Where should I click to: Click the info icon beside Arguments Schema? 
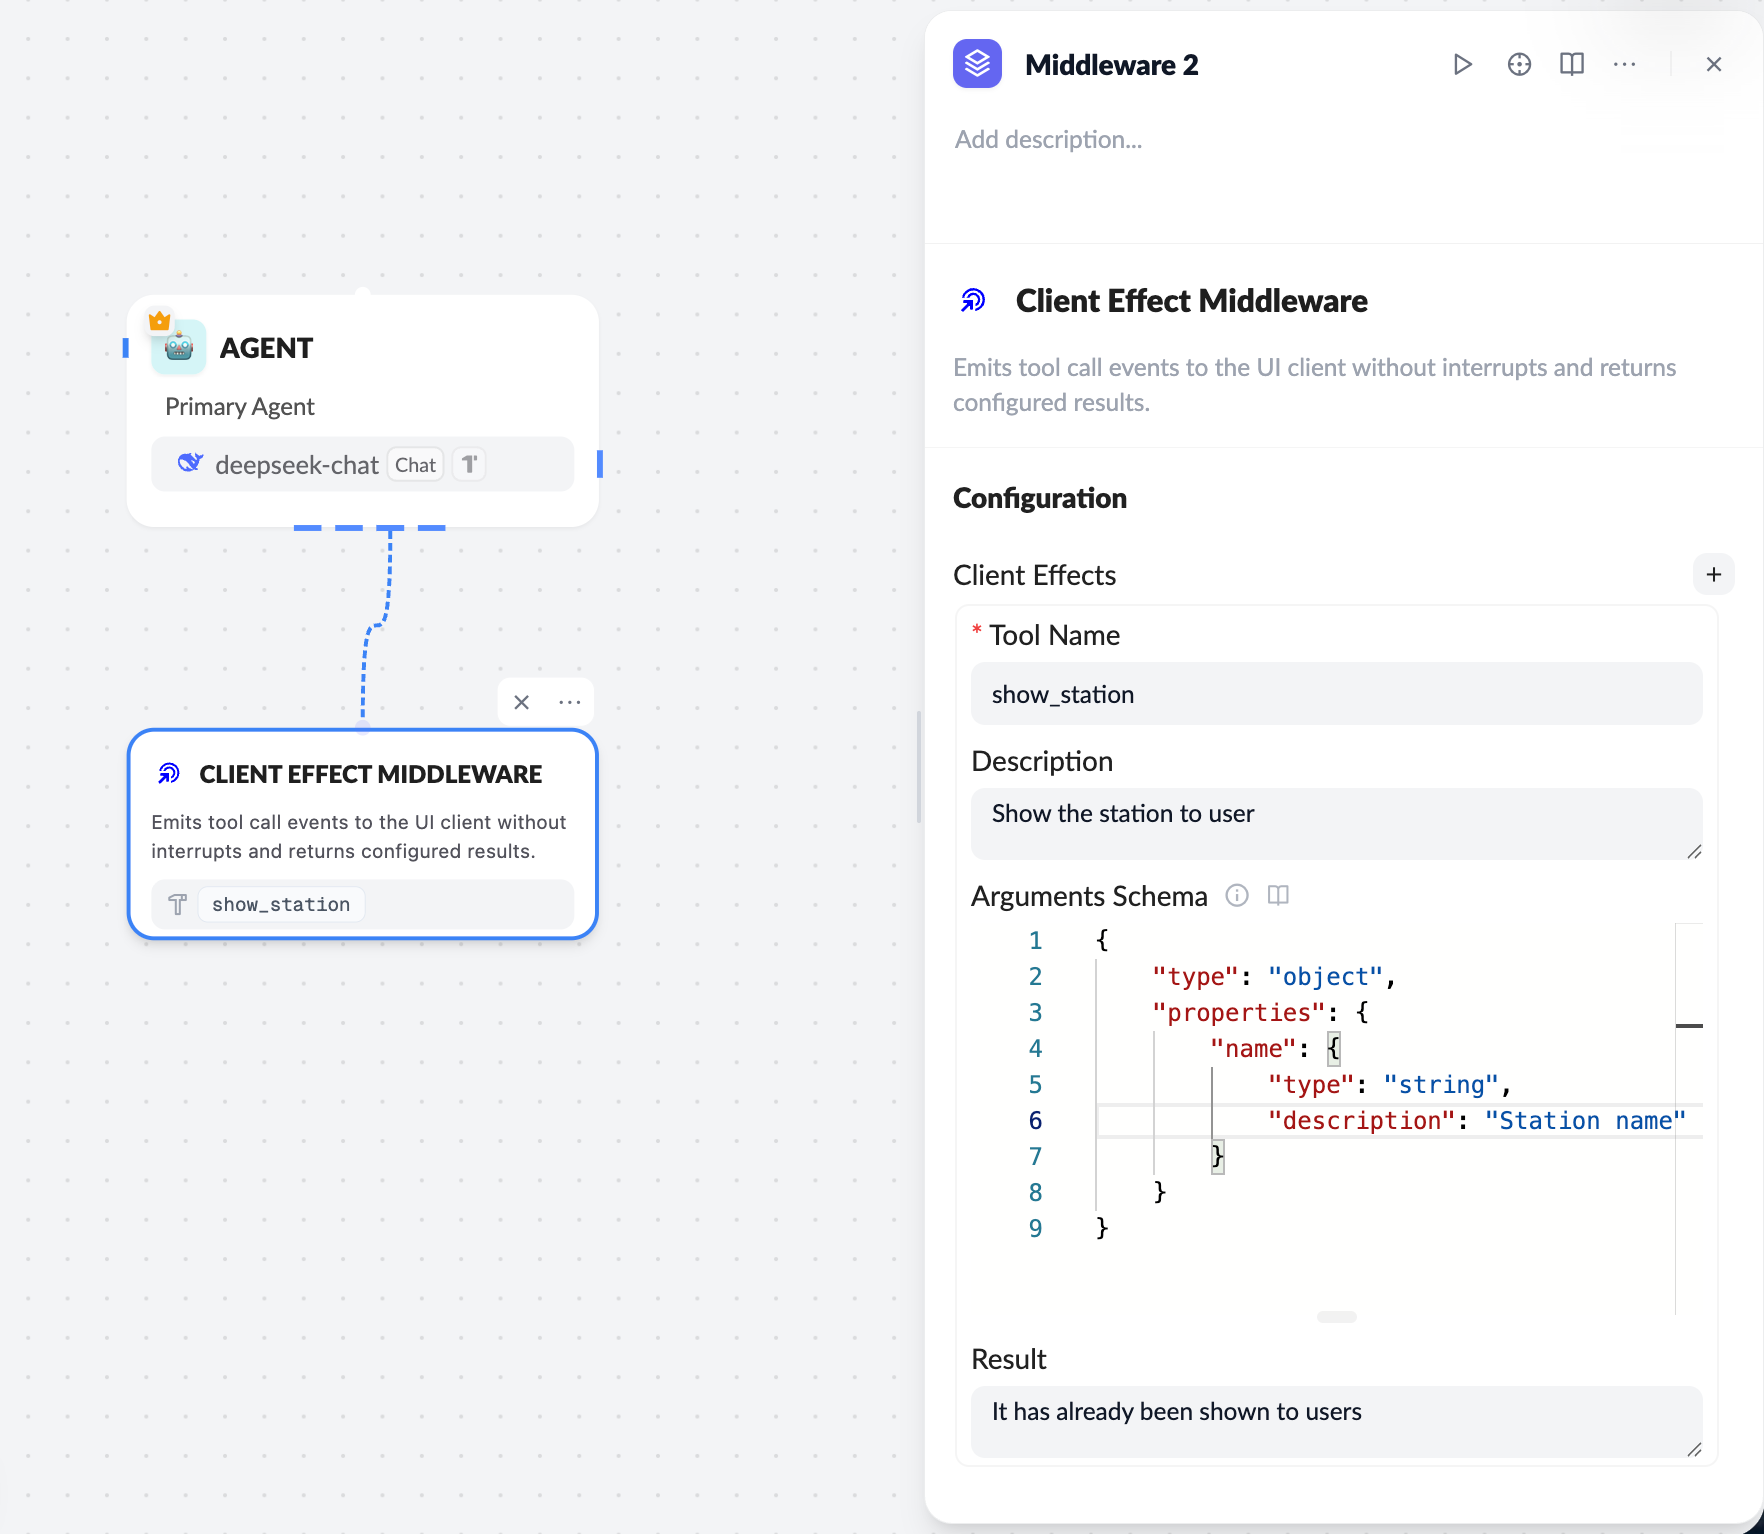tap(1236, 896)
